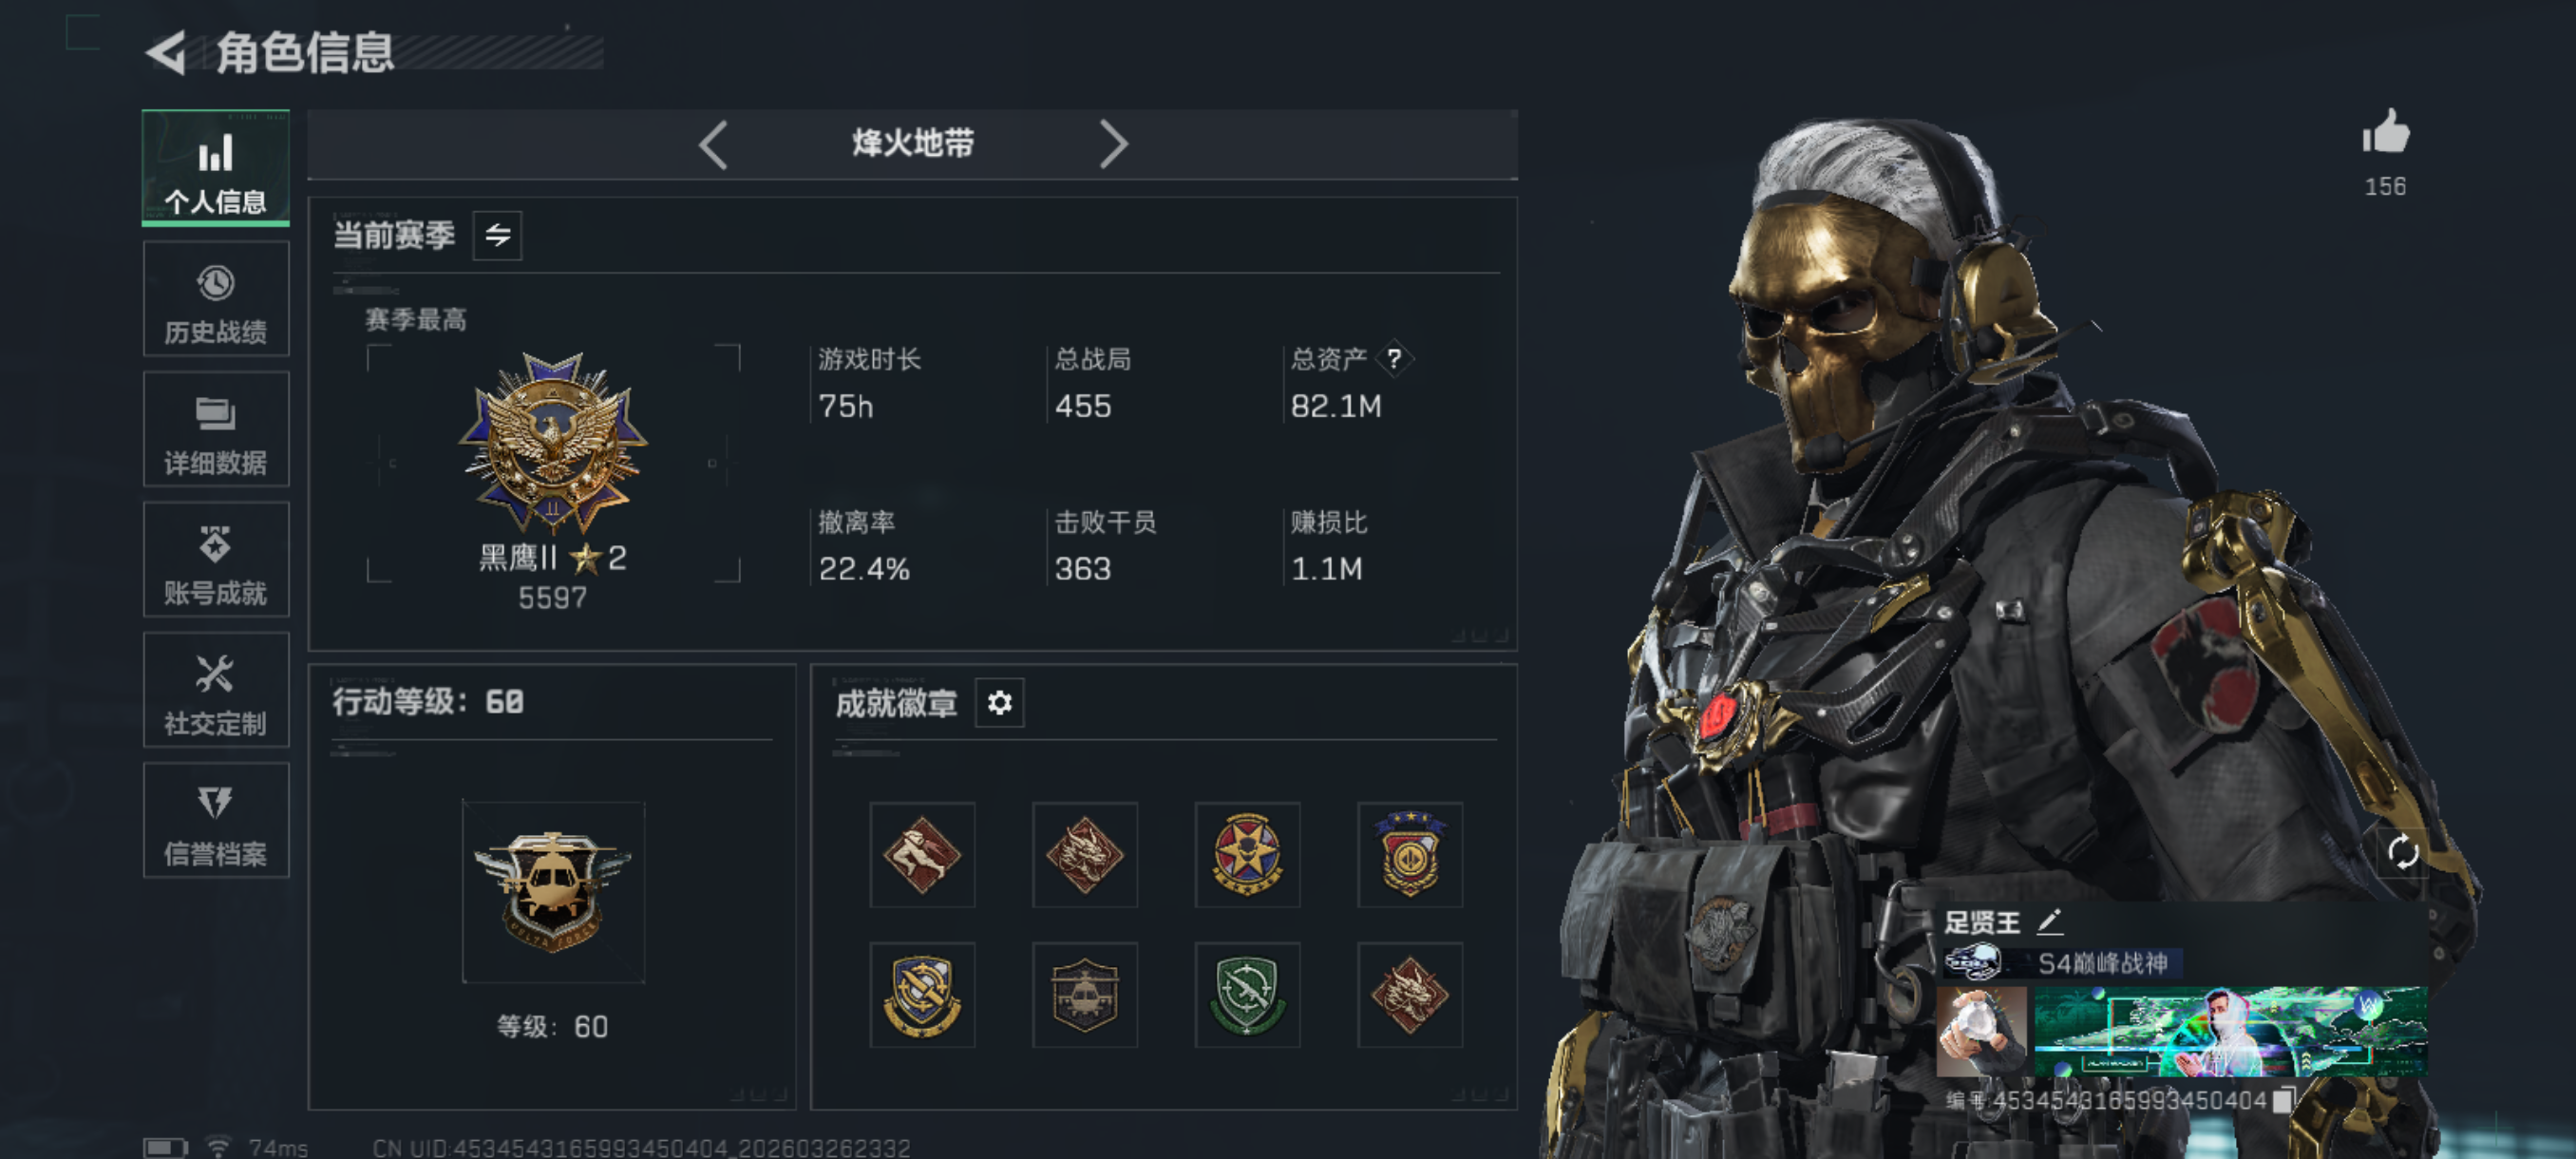Viewport: 2576px width, 1159px height.
Task: Rotate character model with the refresh icon
Action: [2402, 853]
